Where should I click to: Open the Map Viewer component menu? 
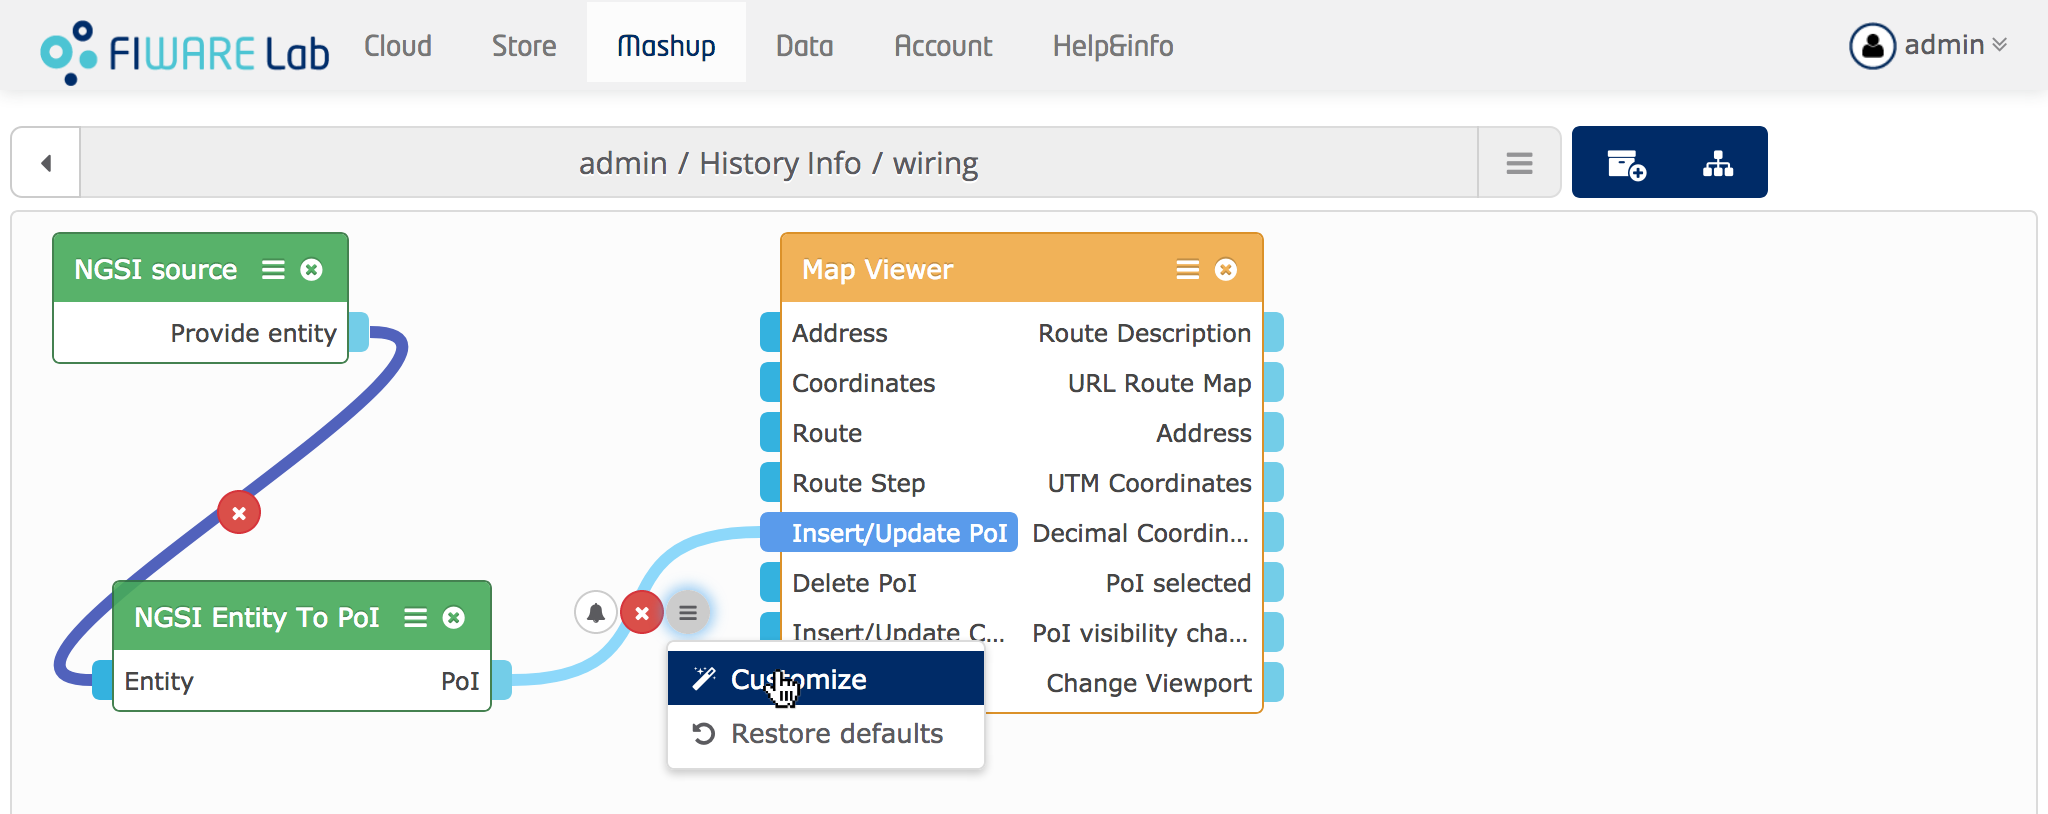point(1187,270)
